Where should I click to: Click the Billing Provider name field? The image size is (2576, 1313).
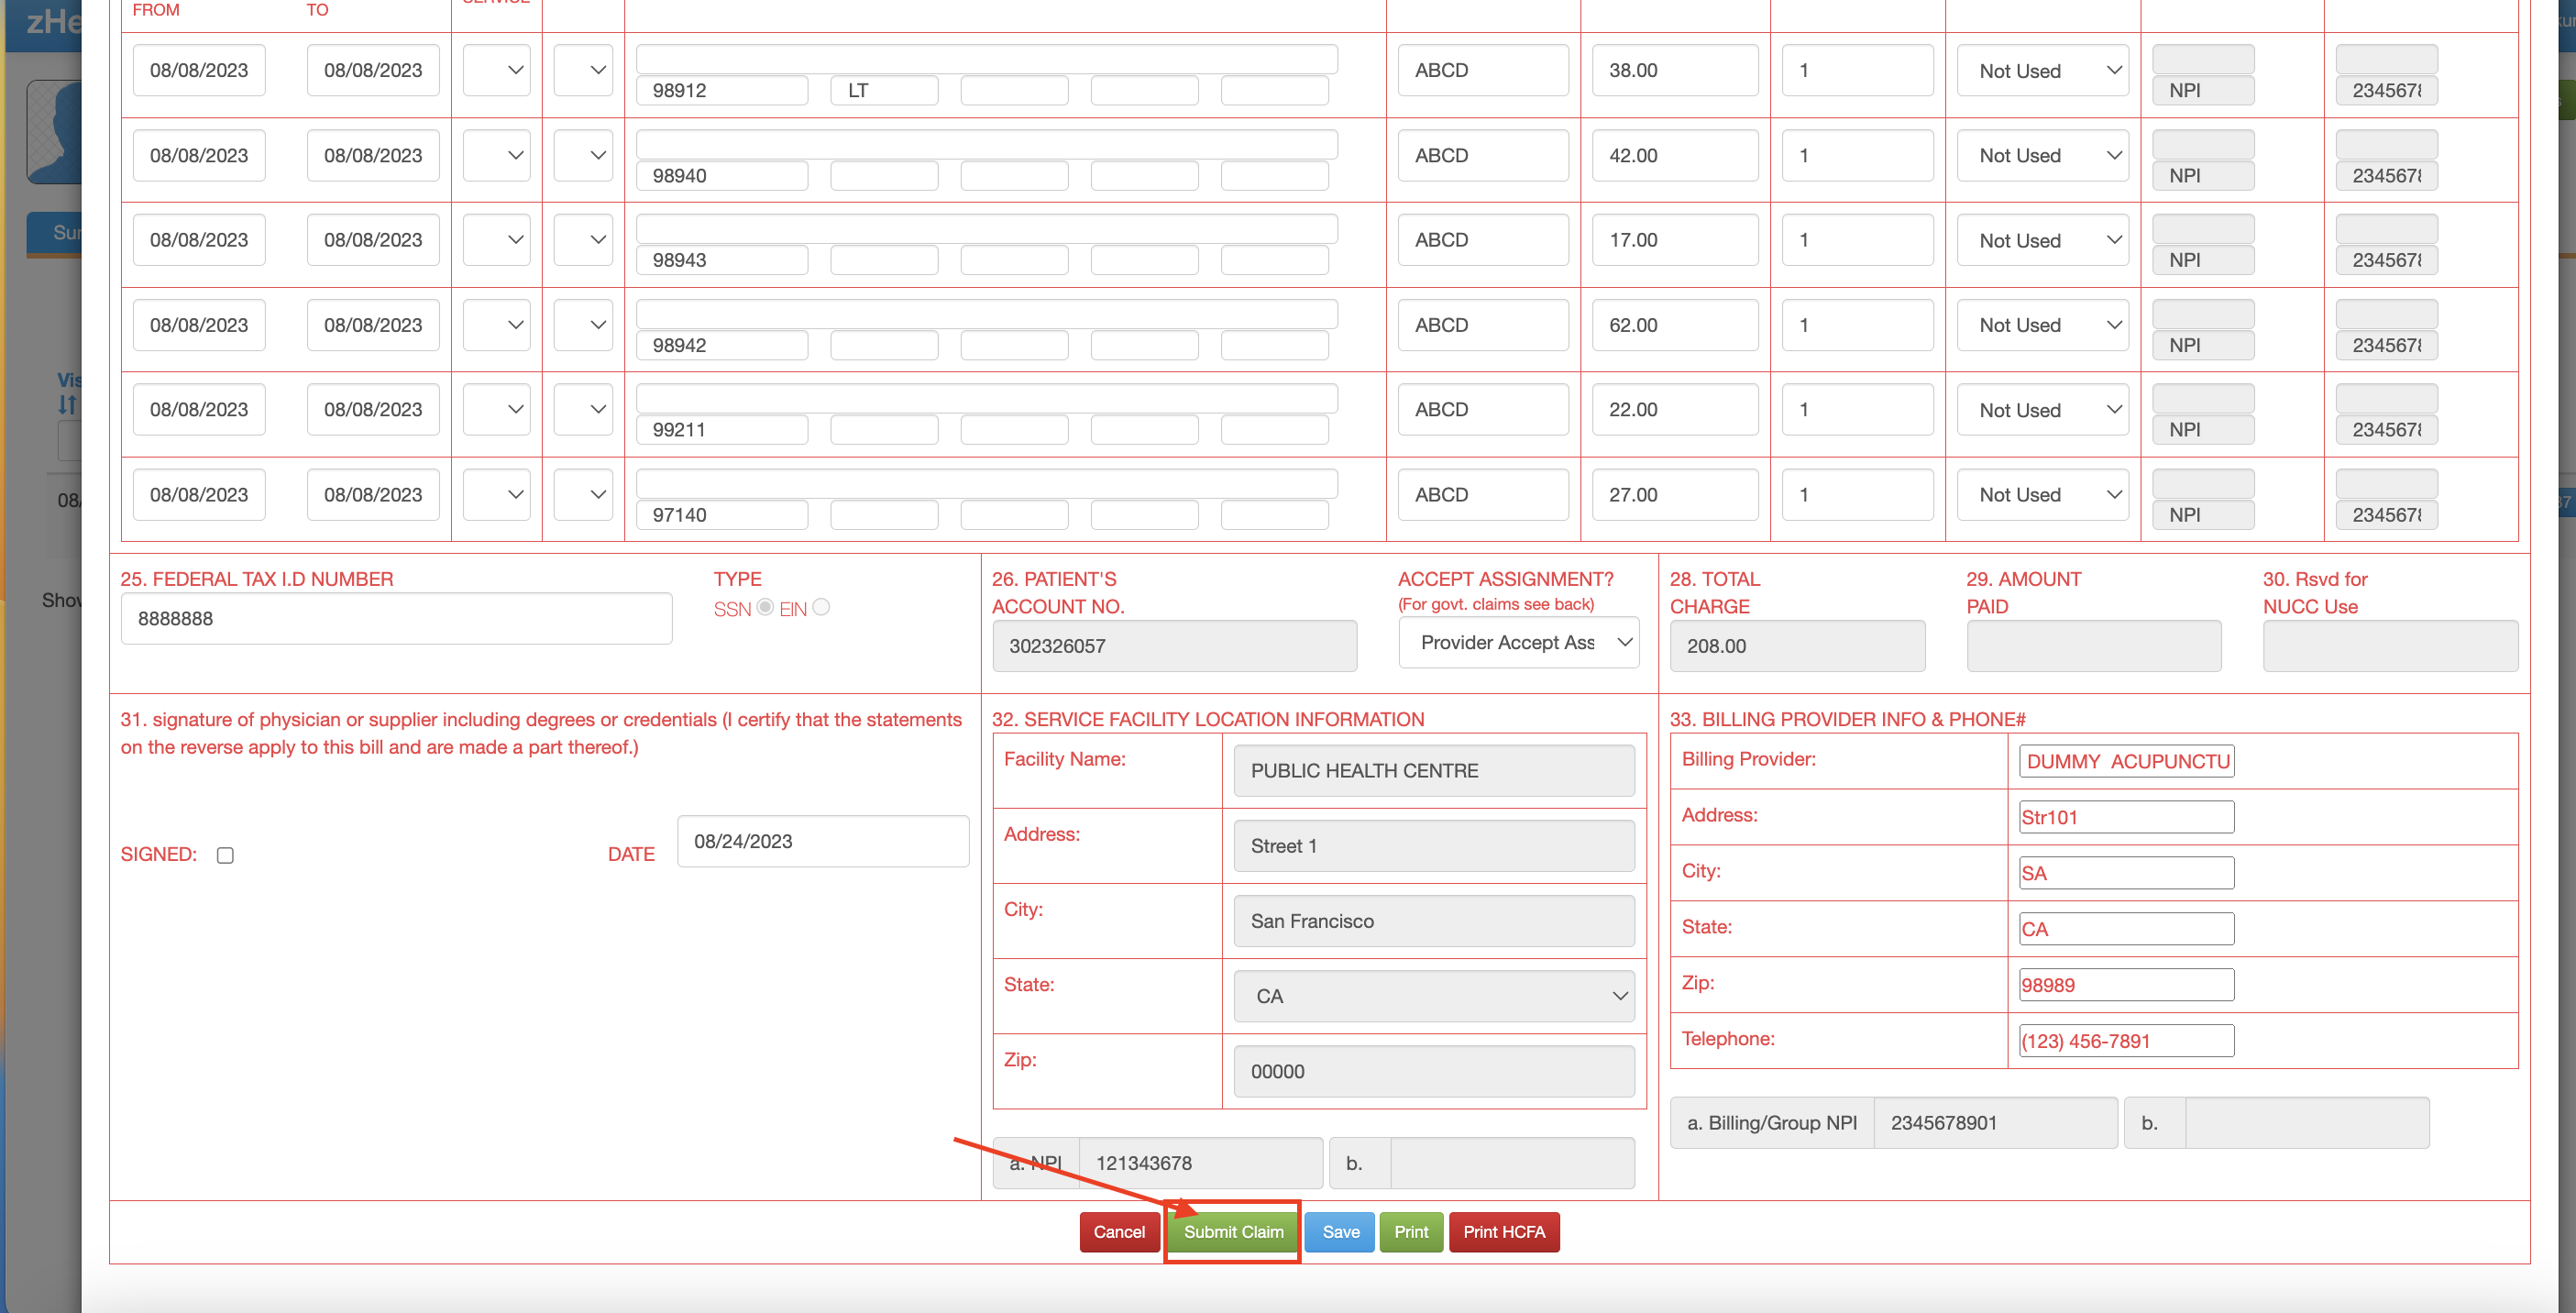pyautogui.click(x=2126, y=761)
